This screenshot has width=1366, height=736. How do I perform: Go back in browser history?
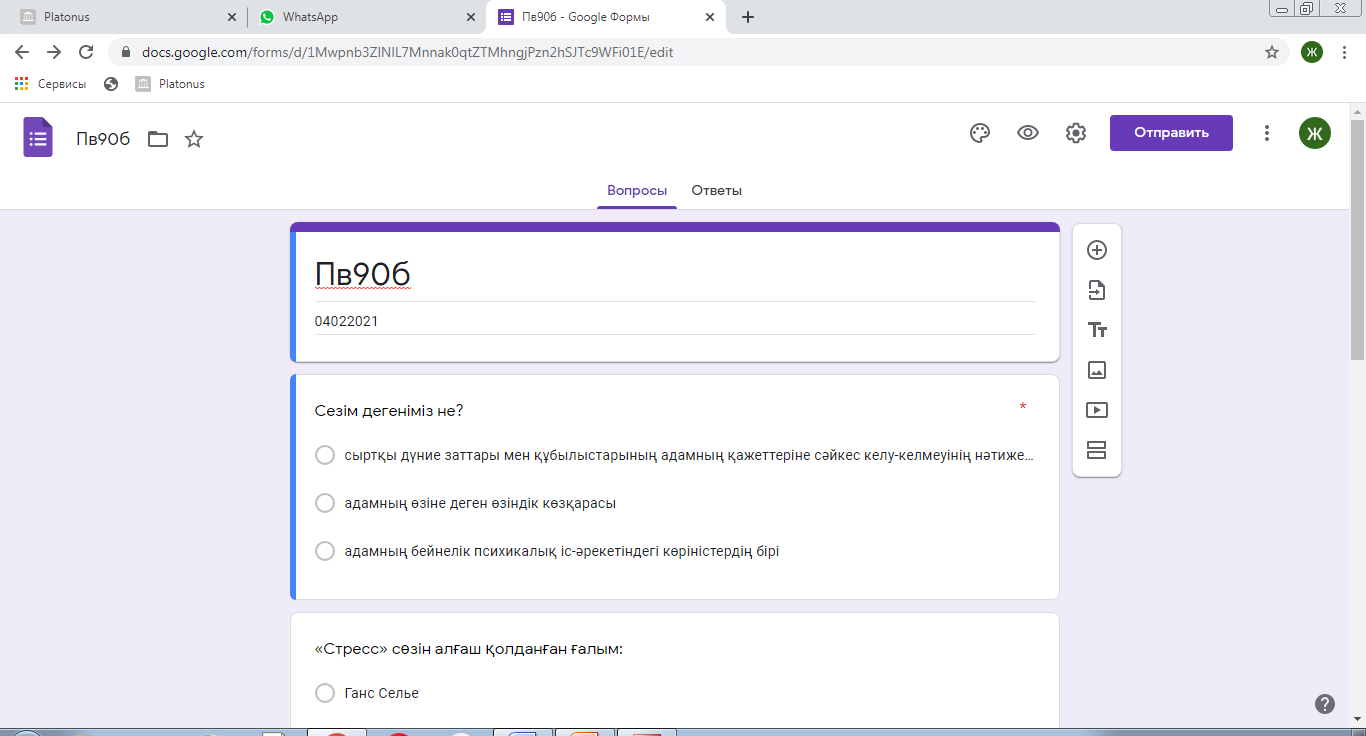pos(22,52)
